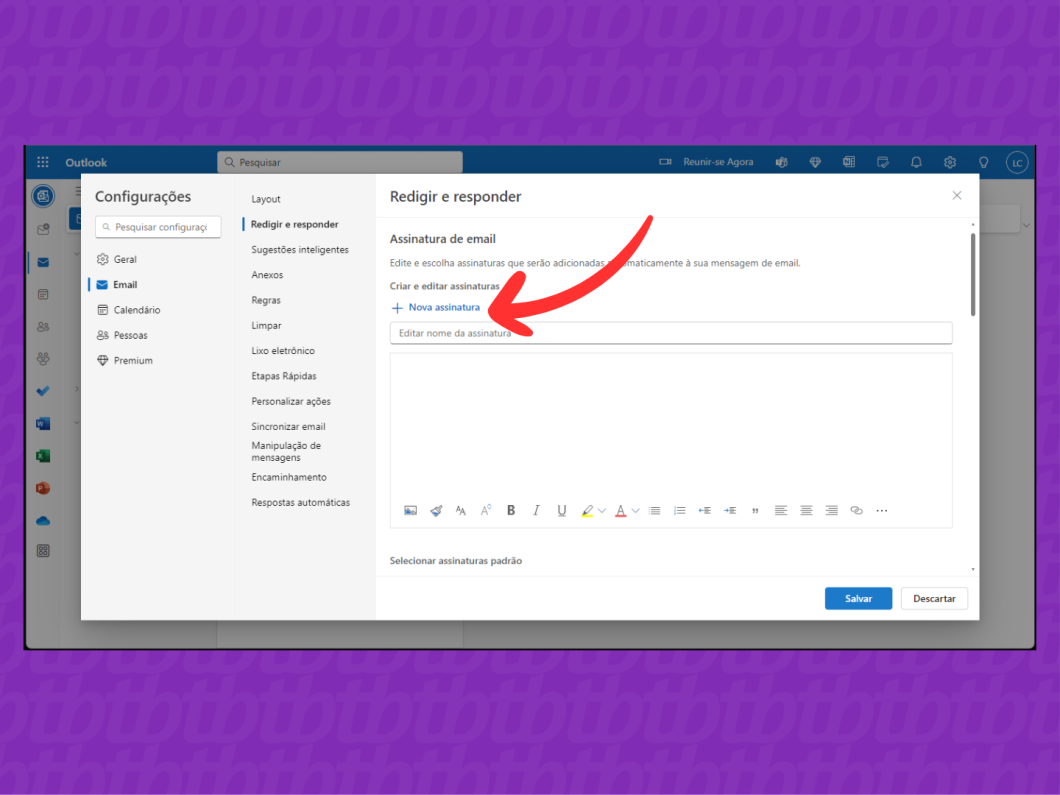Image resolution: width=1060 pixels, height=795 pixels.
Task: Click the increase indent icon
Action: pyautogui.click(x=729, y=510)
